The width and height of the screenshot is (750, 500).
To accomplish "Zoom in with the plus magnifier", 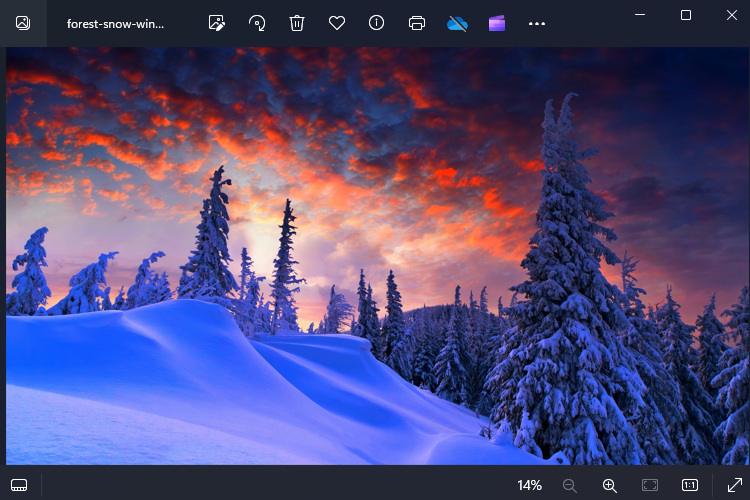I will (609, 486).
